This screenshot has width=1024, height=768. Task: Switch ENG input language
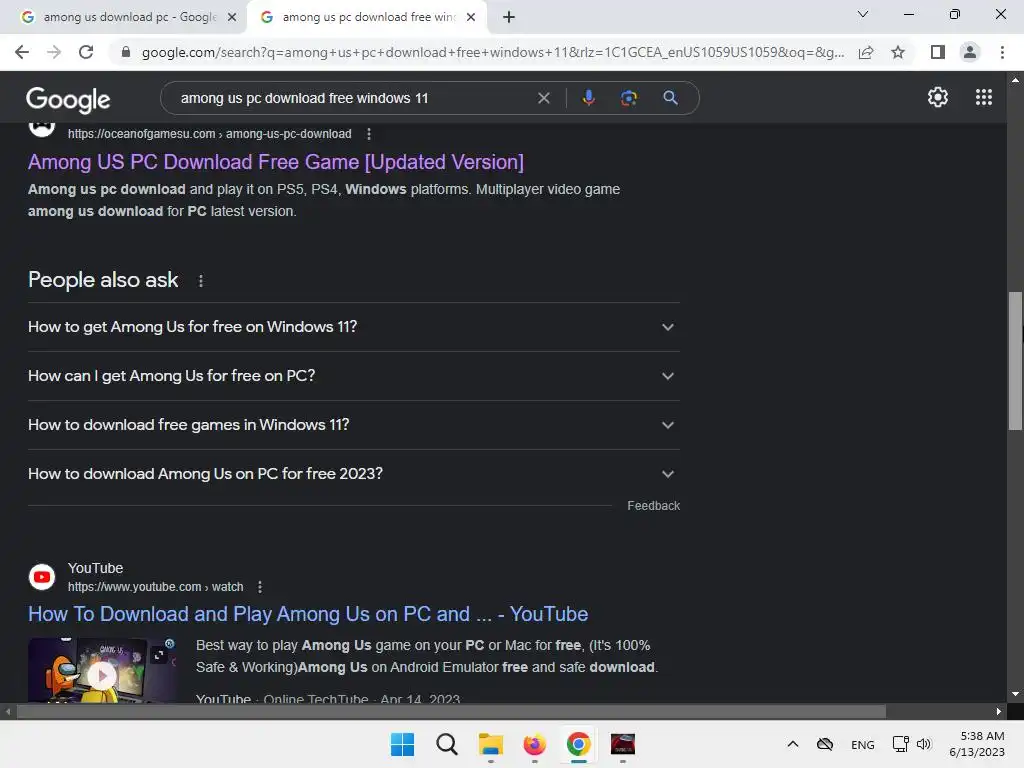[863, 744]
